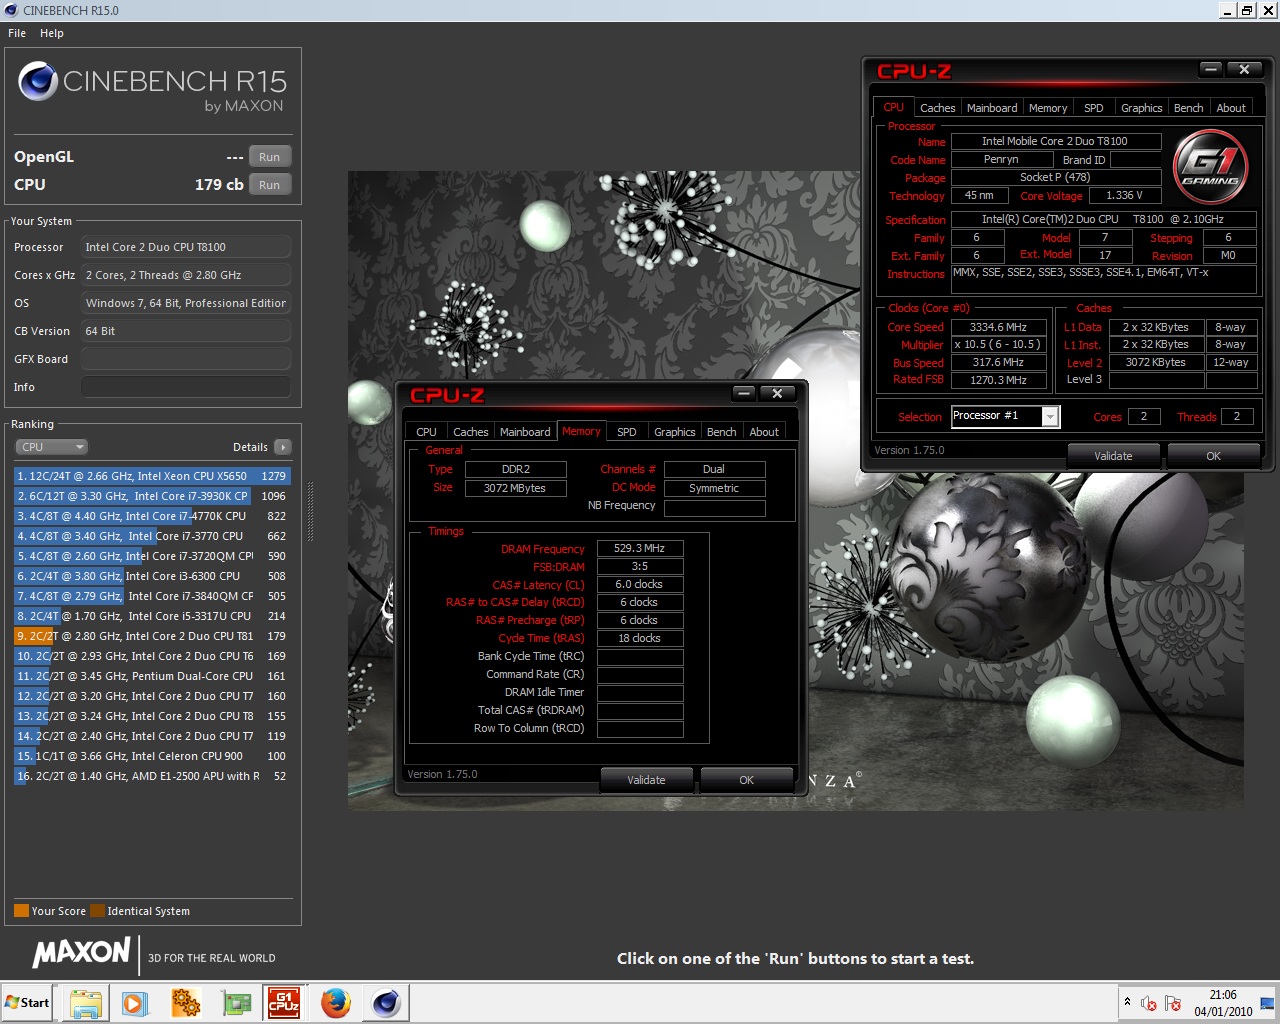Click the Identical System legend swatch
The width and height of the screenshot is (1280, 1024).
click(x=97, y=911)
